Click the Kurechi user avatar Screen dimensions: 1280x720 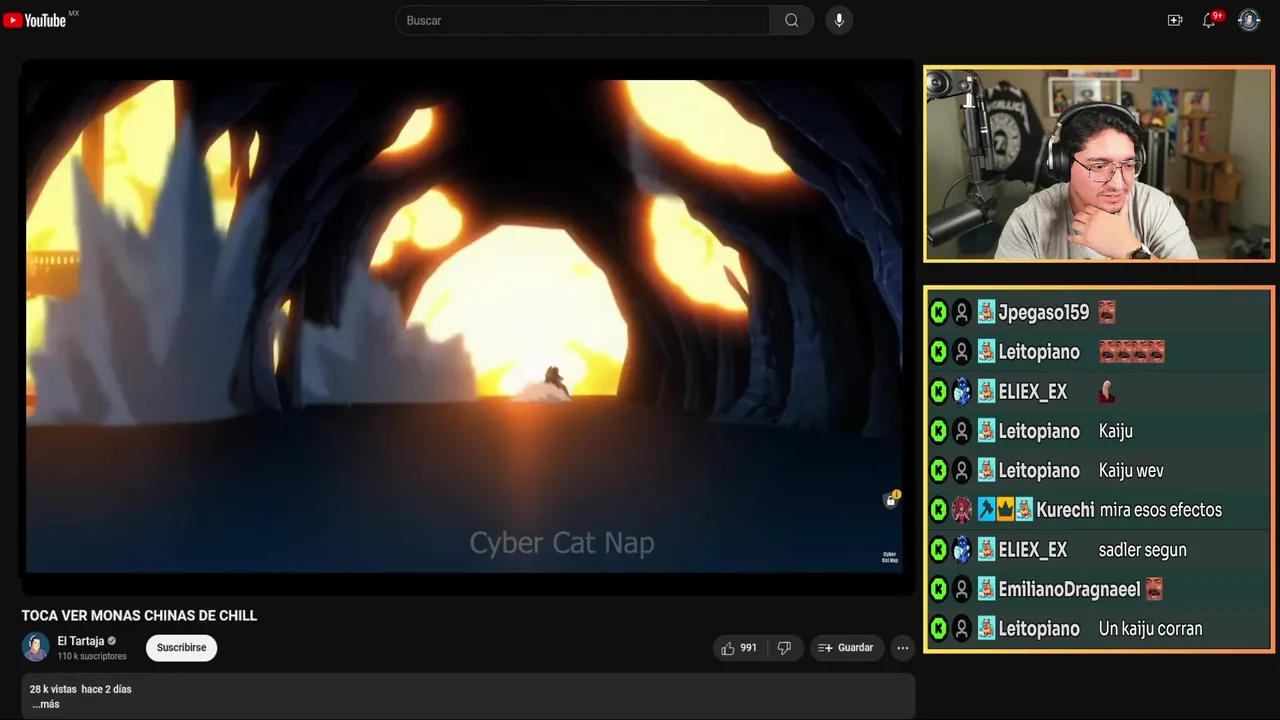(962, 510)
